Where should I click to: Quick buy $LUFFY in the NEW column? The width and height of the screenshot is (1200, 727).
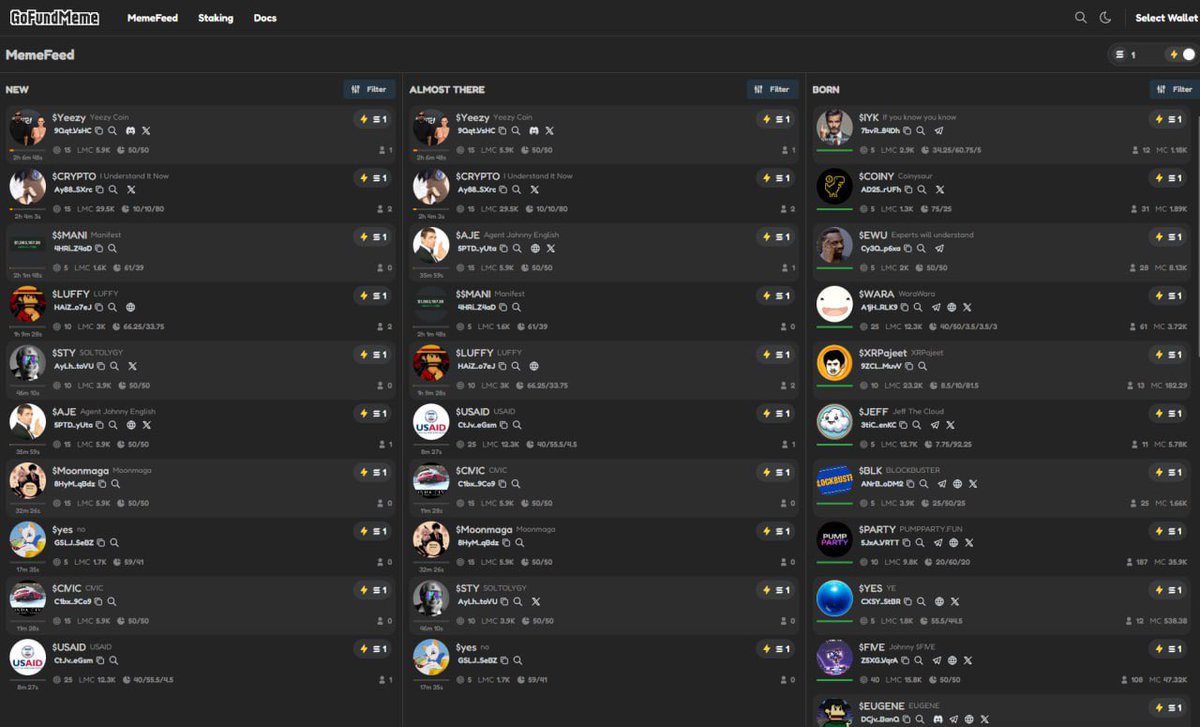(373, 296)
